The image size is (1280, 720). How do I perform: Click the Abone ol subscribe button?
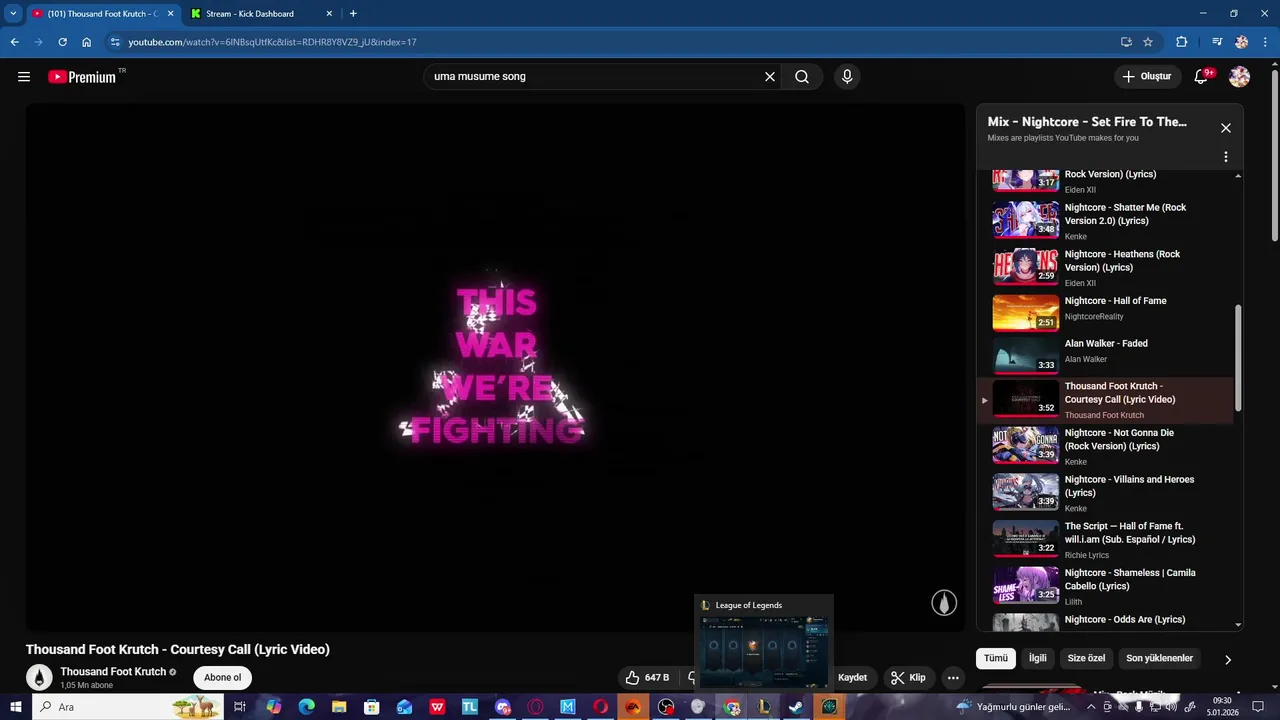[222, 678]
